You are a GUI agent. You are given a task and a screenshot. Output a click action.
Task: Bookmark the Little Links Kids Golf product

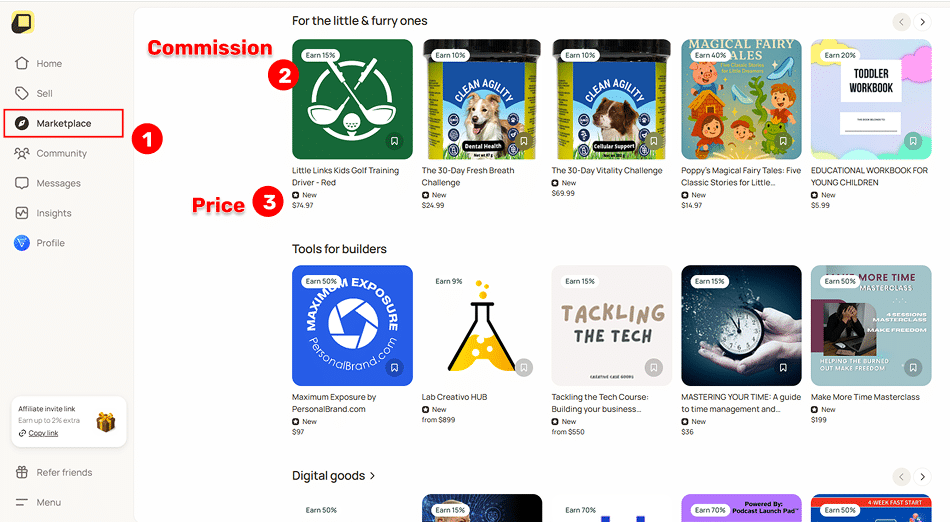click(394, 141)
